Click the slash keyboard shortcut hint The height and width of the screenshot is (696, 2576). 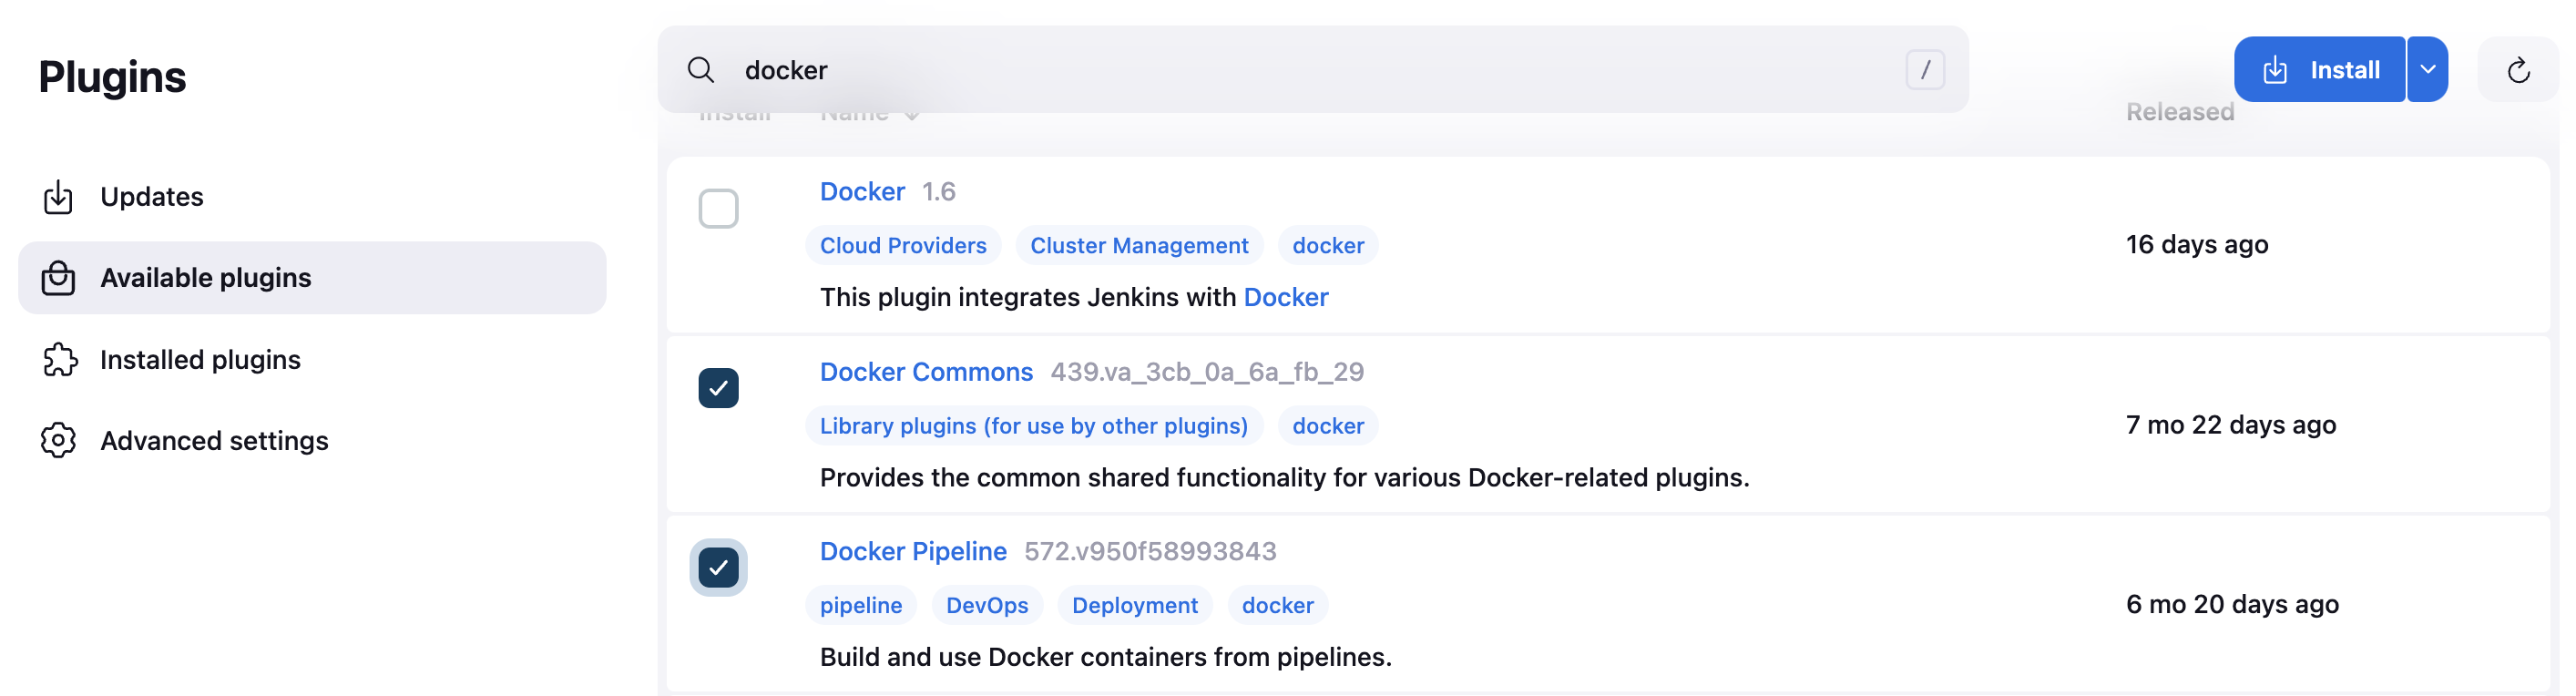coord(1924,70)
